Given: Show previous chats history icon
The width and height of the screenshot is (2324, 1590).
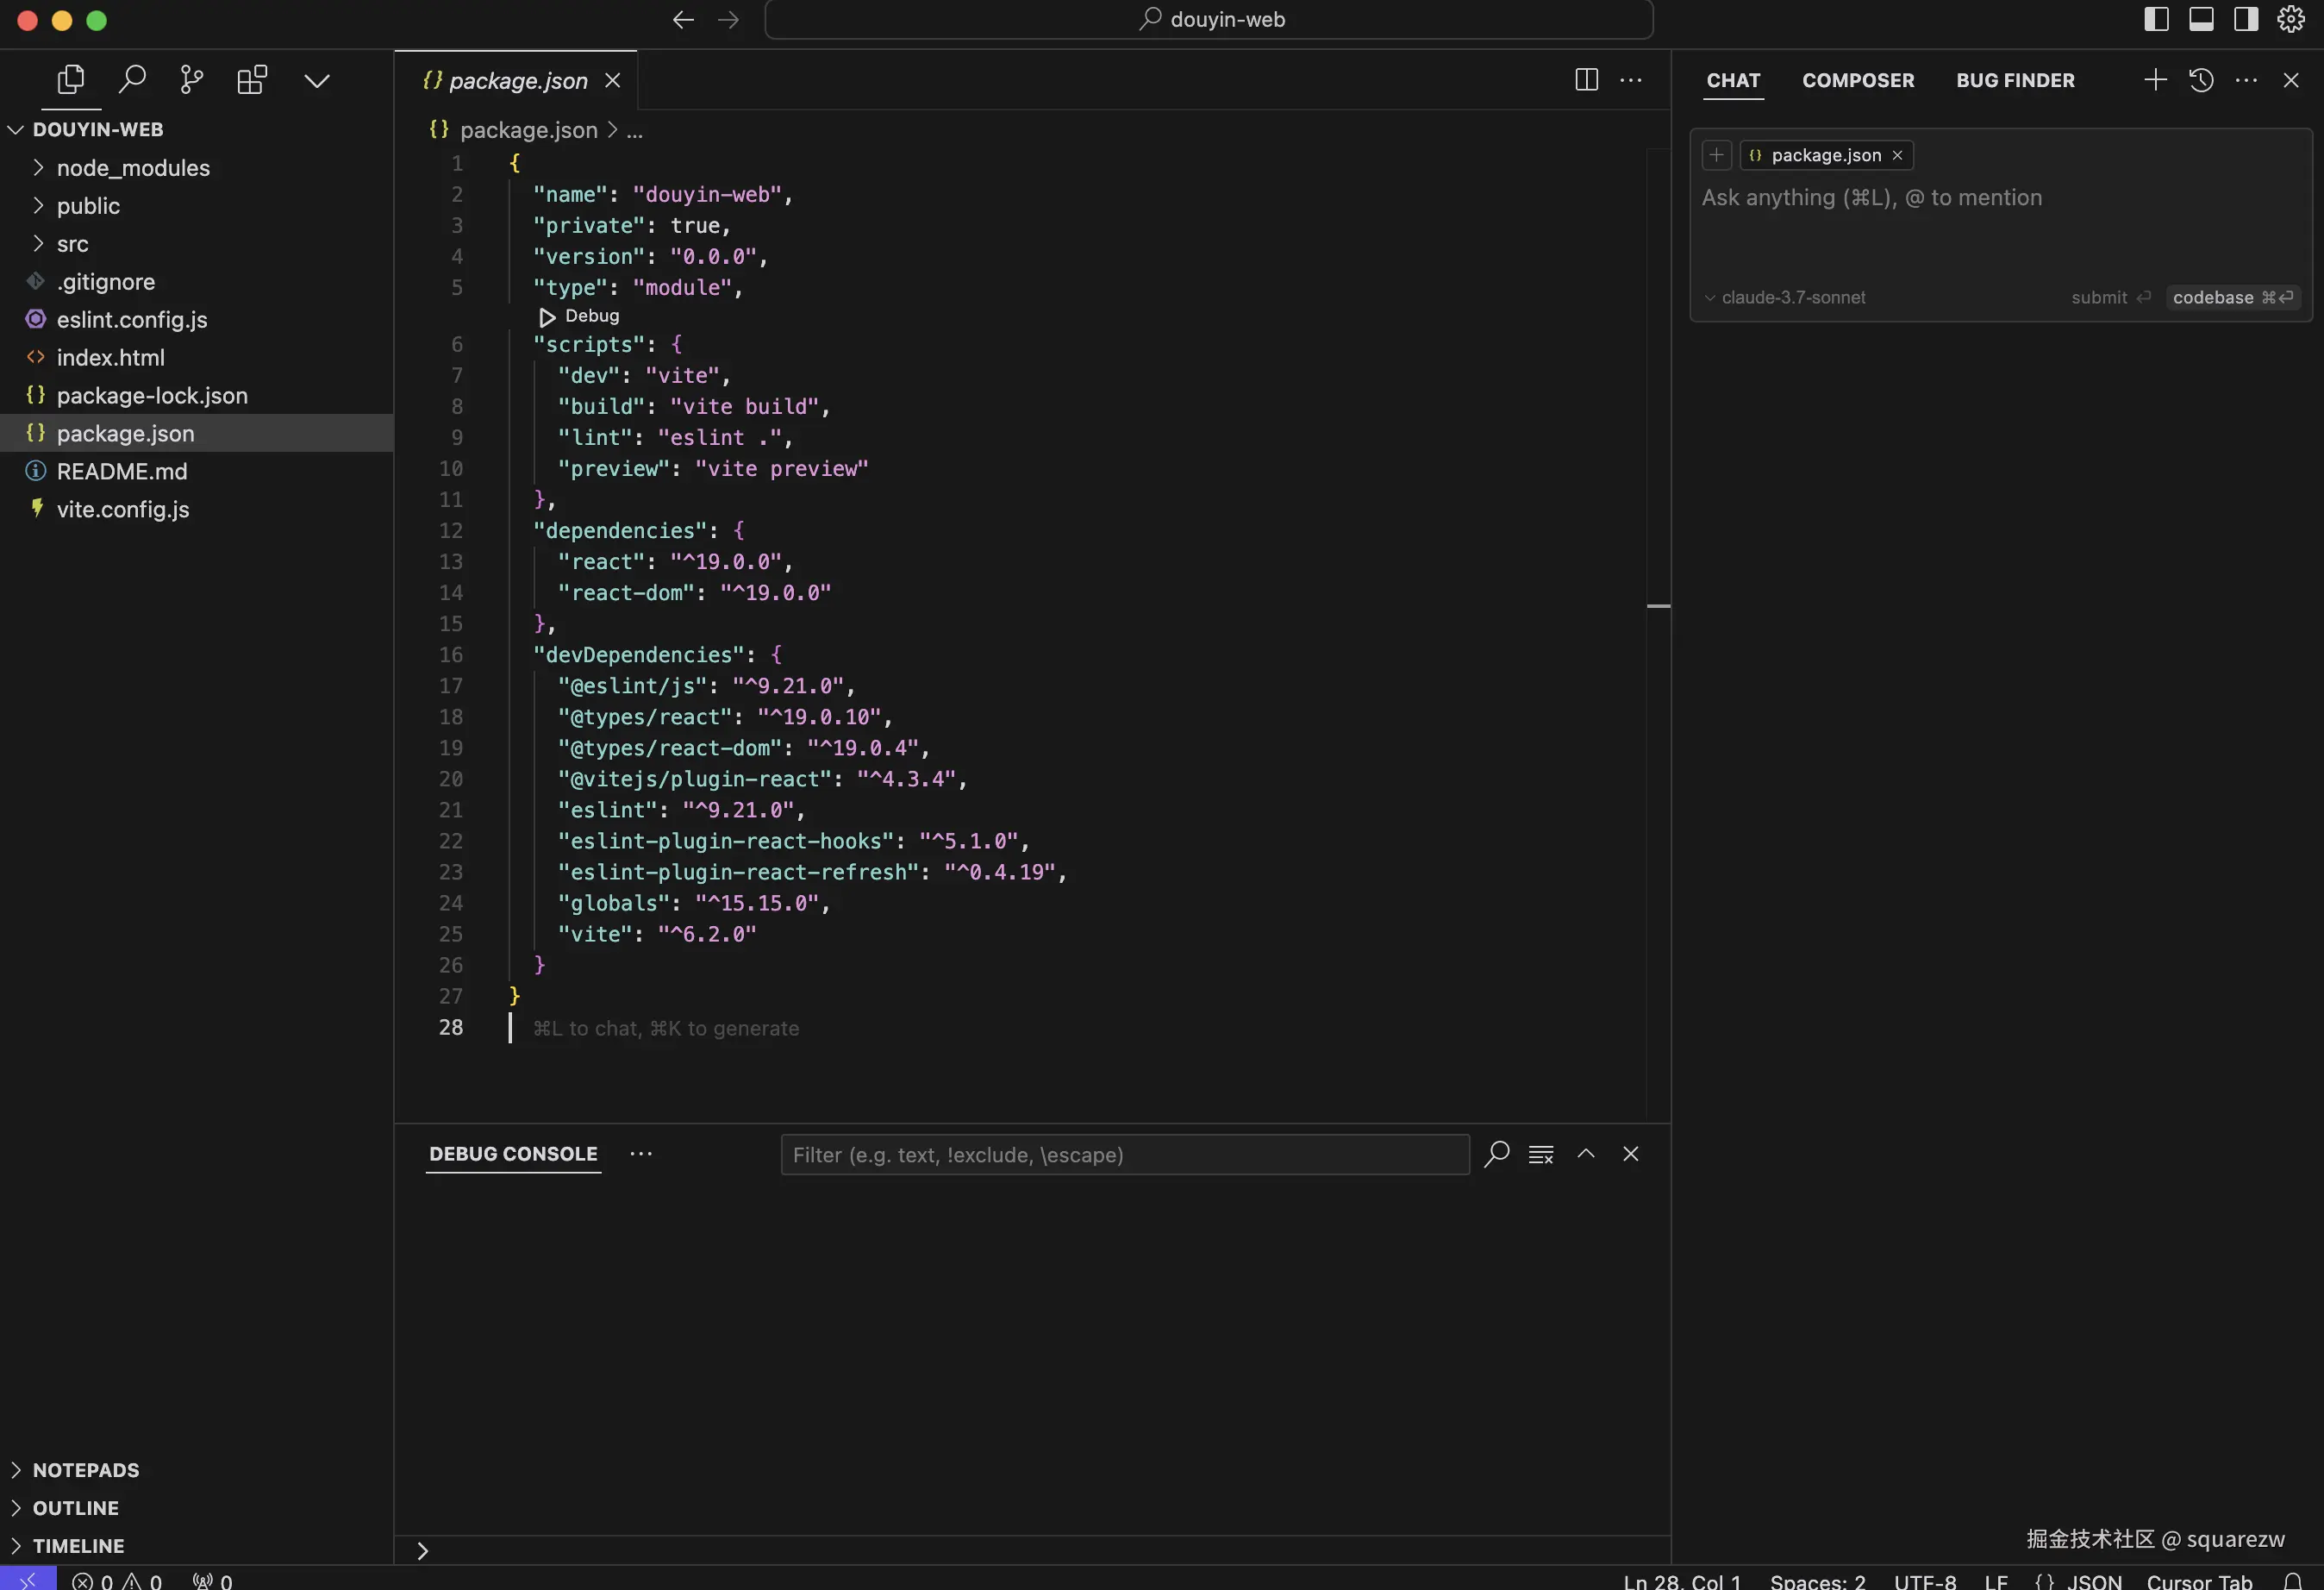Looking at the screenshot, I should coord(2201,80).
